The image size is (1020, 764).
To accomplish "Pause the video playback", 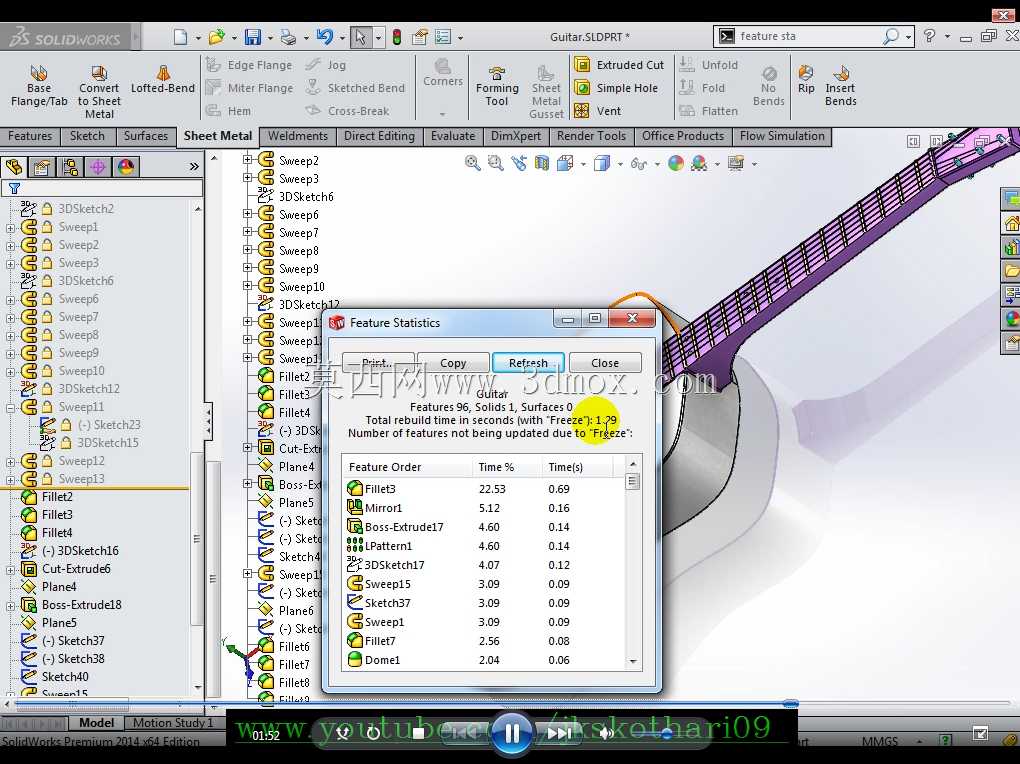I will pyautogui.click(x=513, y=734).
